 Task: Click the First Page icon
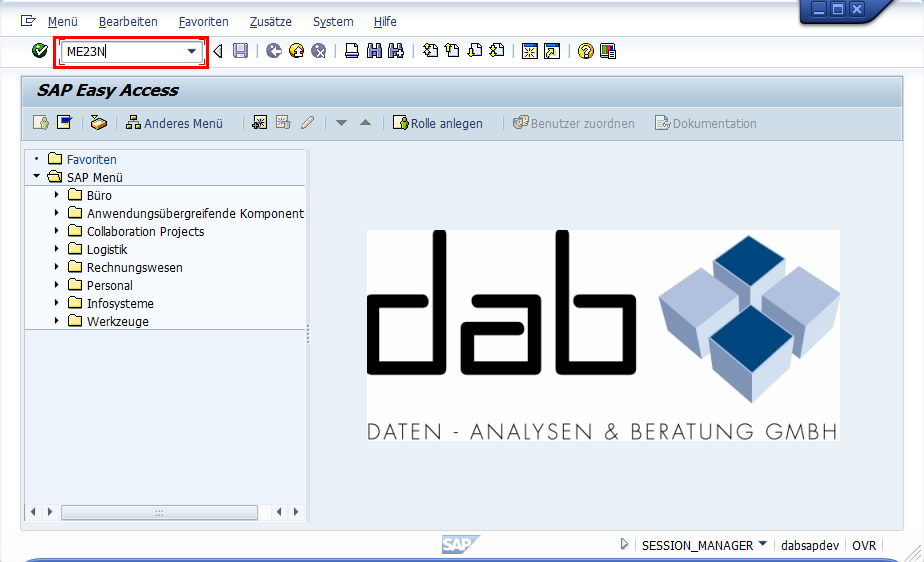430,51
